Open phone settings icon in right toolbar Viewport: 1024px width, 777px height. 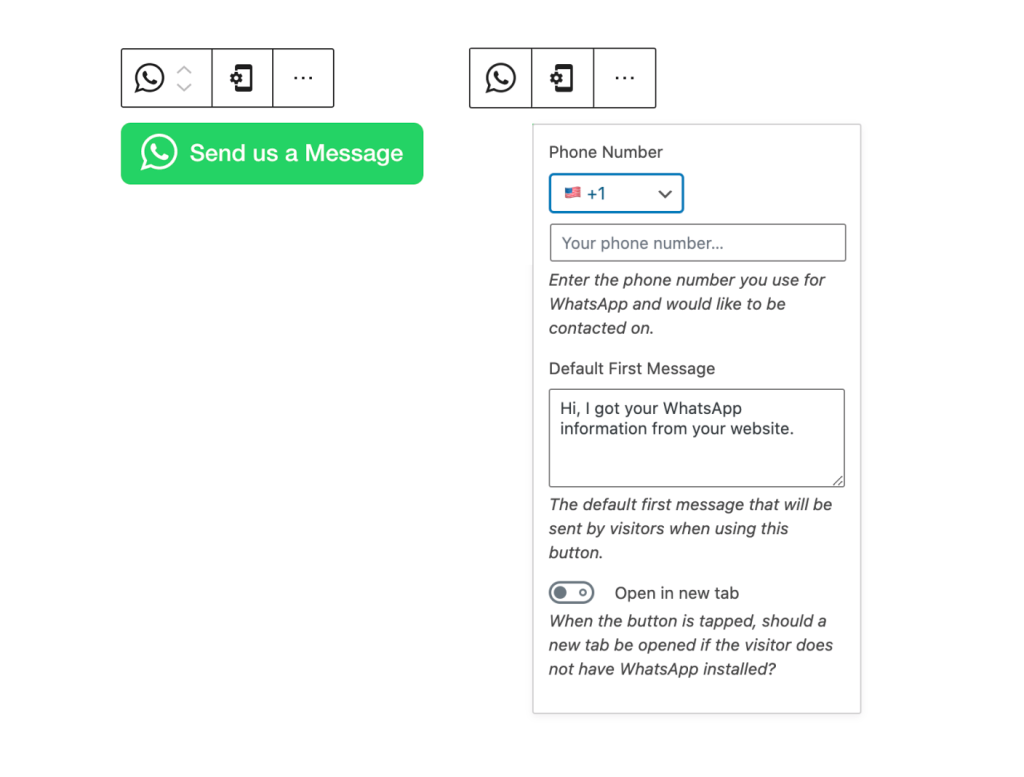point(562,78)
